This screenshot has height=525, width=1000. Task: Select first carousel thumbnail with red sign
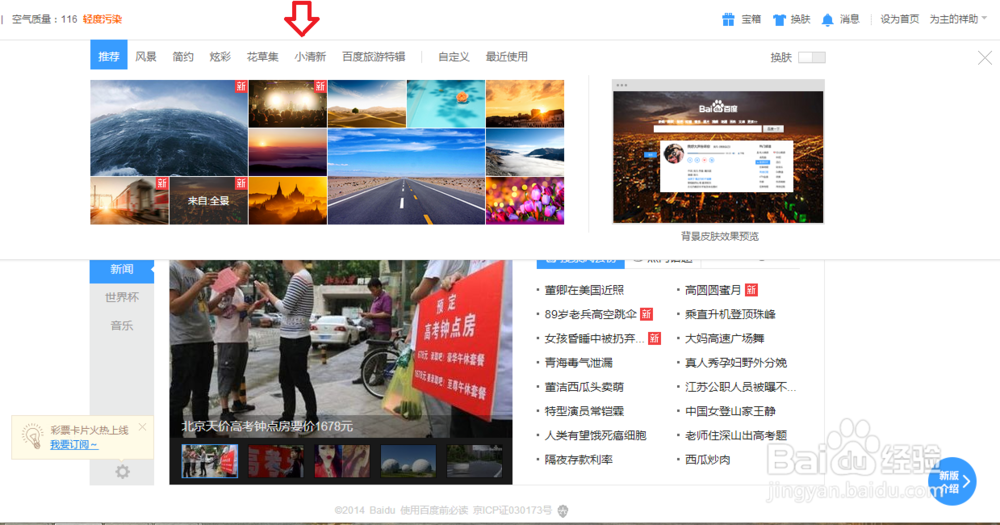click(210, 461)
